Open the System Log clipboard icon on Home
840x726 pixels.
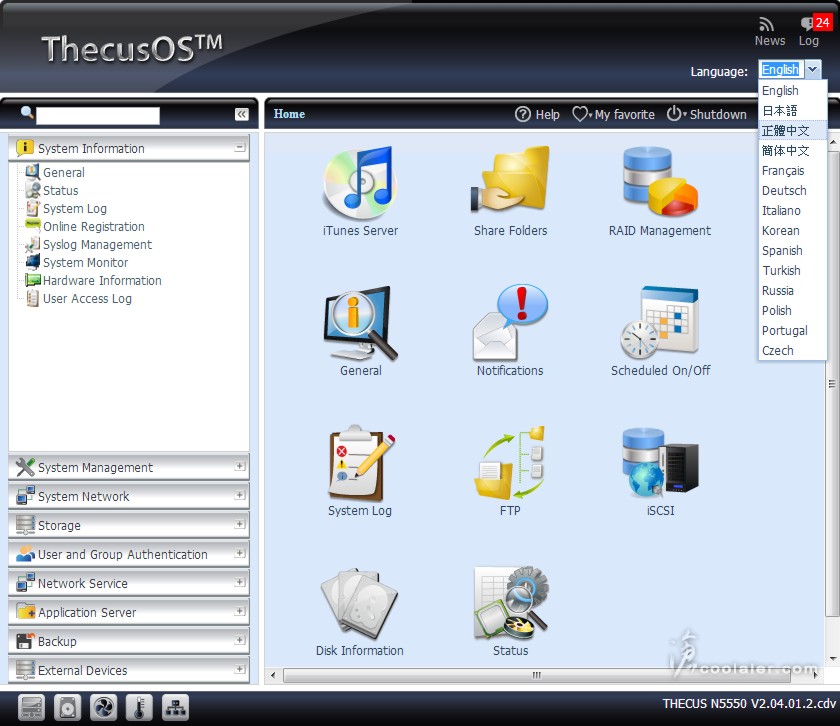(360, 463)
